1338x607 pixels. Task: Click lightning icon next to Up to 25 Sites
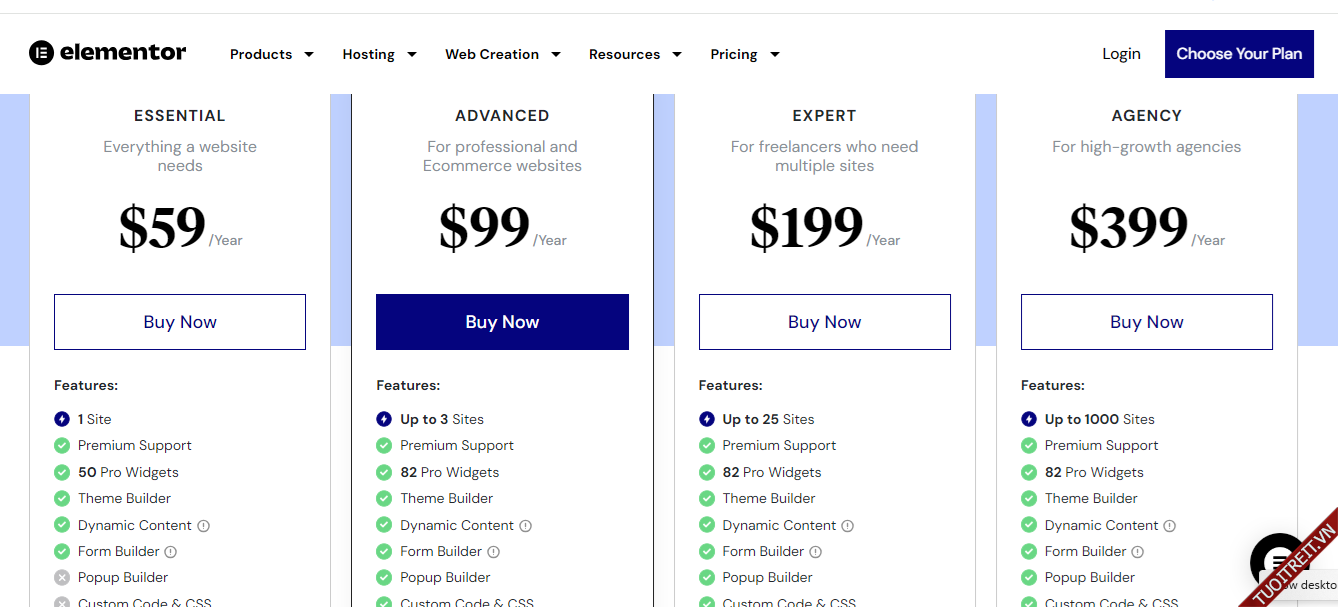click(x=707, y=420)
